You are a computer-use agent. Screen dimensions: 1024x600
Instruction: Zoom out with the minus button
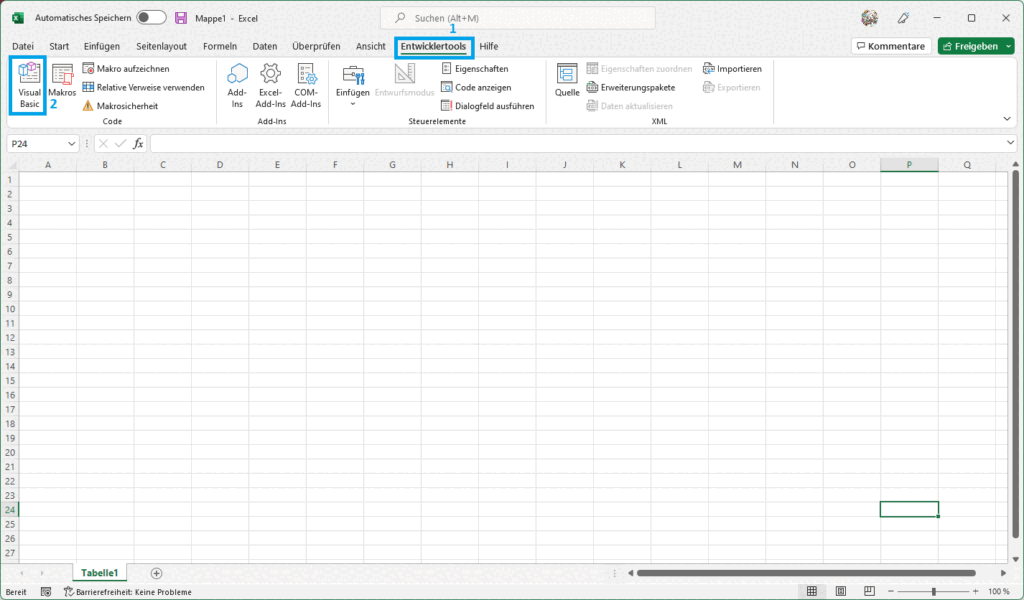coord(890,592)
